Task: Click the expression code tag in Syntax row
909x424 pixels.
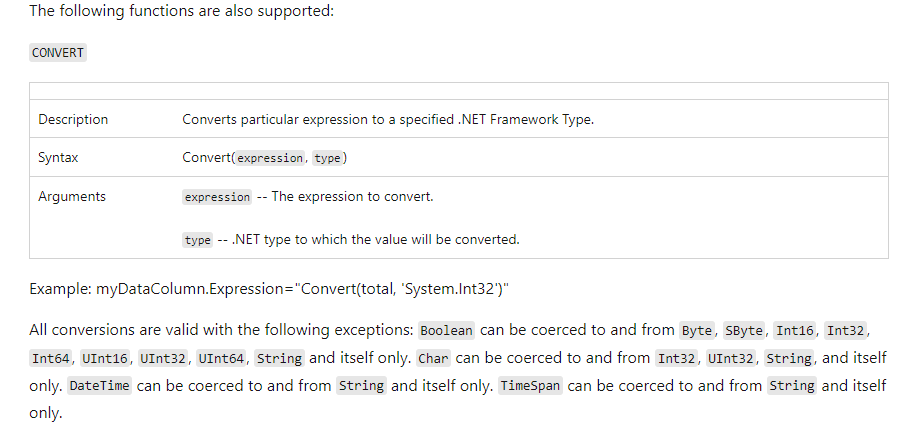Action: (x=270, y=158)
